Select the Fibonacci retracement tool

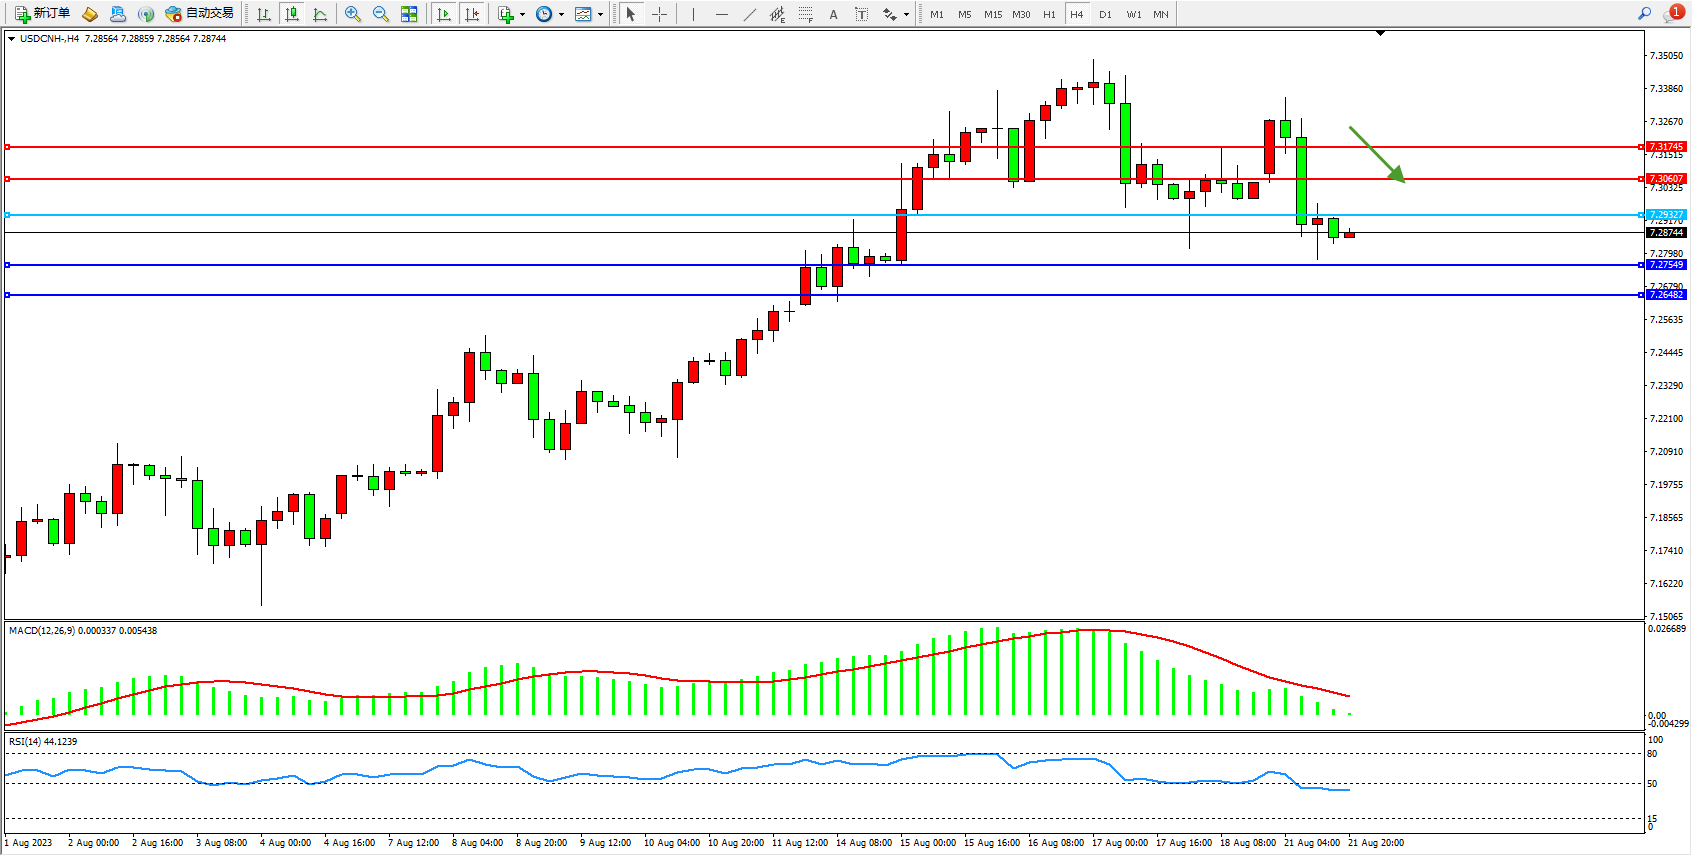tap(806, 14)
